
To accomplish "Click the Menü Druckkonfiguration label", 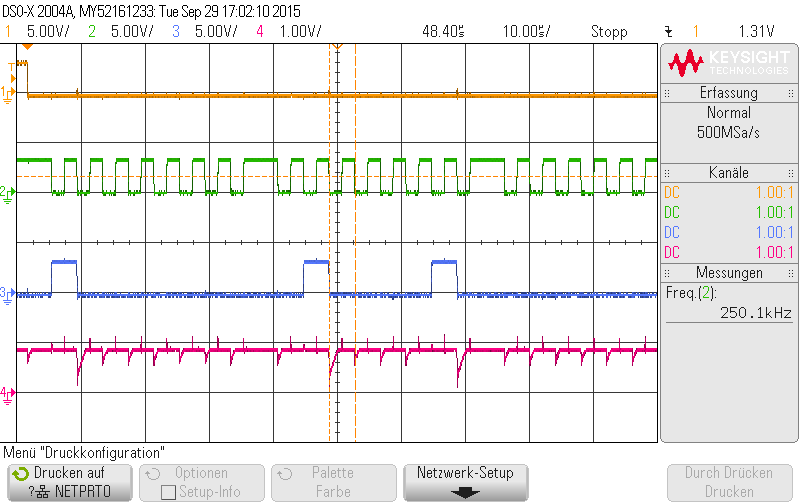I will (x=84, y=453).
